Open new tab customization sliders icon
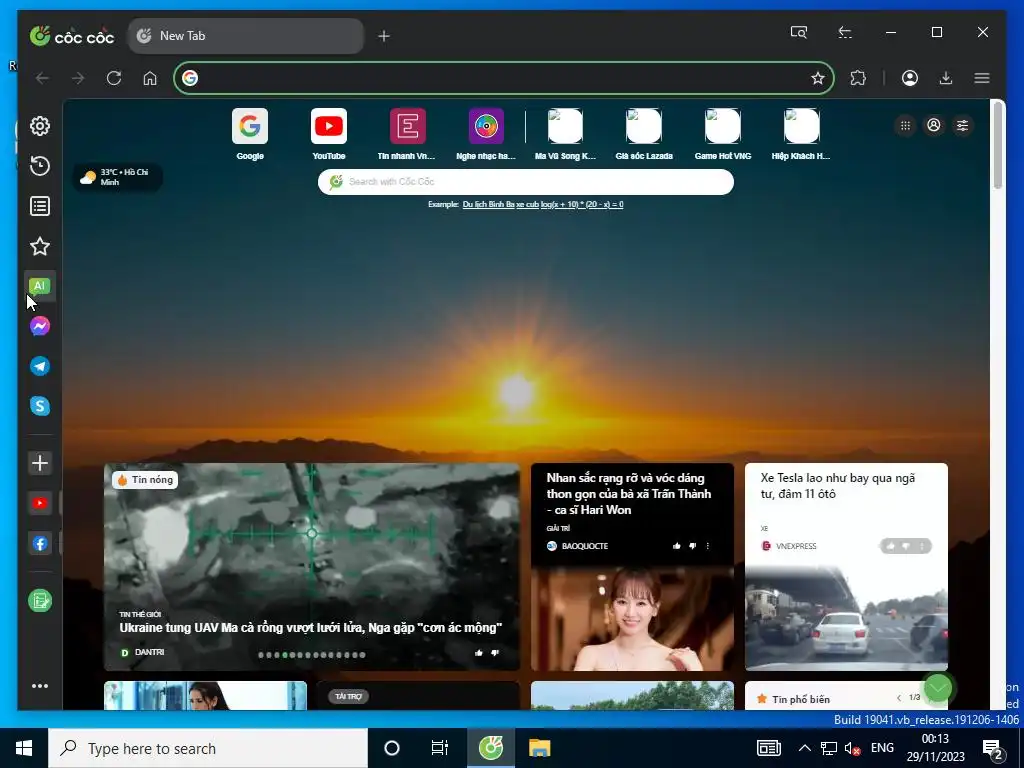This screenshot has width=1024, height=768. 963,125
